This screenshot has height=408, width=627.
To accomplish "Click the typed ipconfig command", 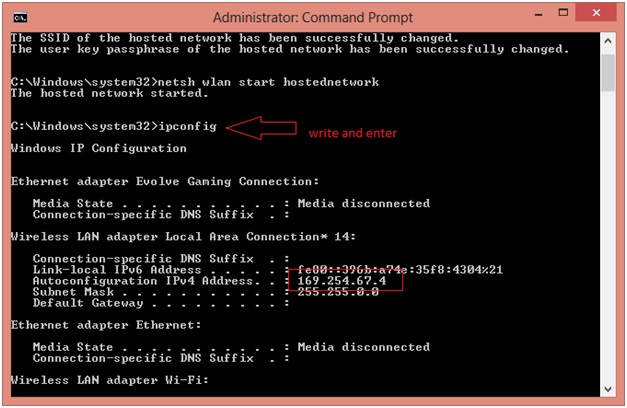I will pyautogui.click(x=187, y=127).
